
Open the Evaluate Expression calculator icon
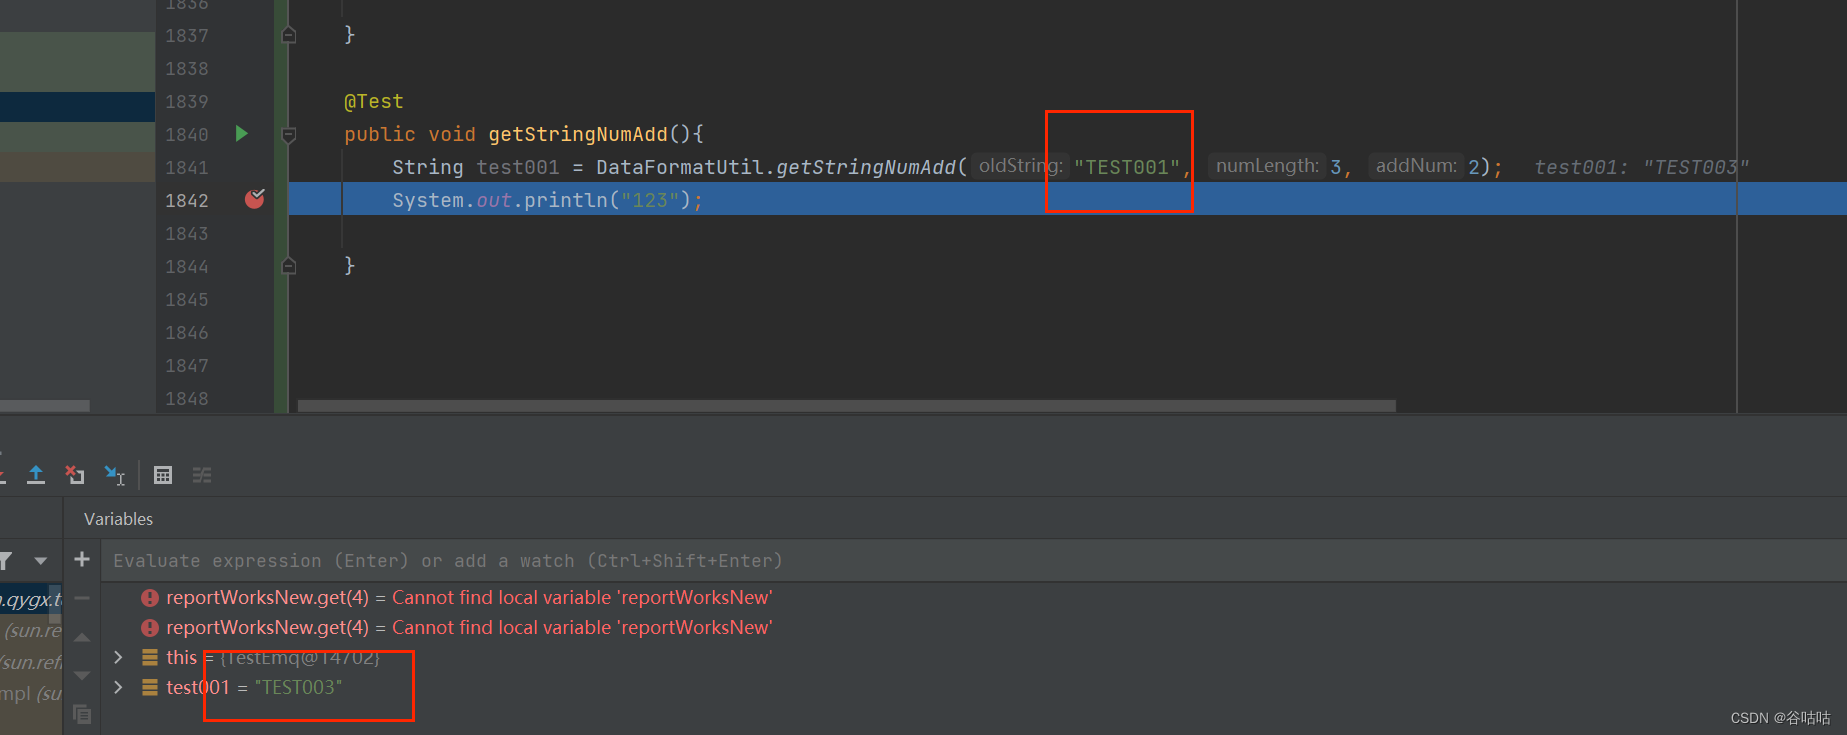tap(163, 475)
